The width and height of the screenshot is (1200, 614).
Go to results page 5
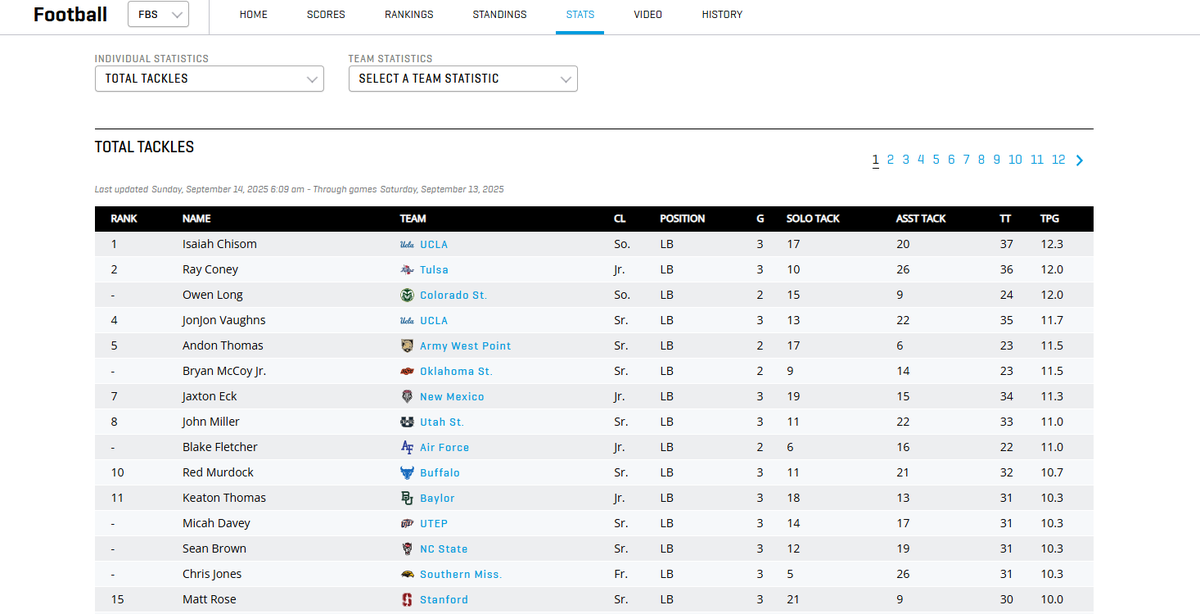(936, 160)
